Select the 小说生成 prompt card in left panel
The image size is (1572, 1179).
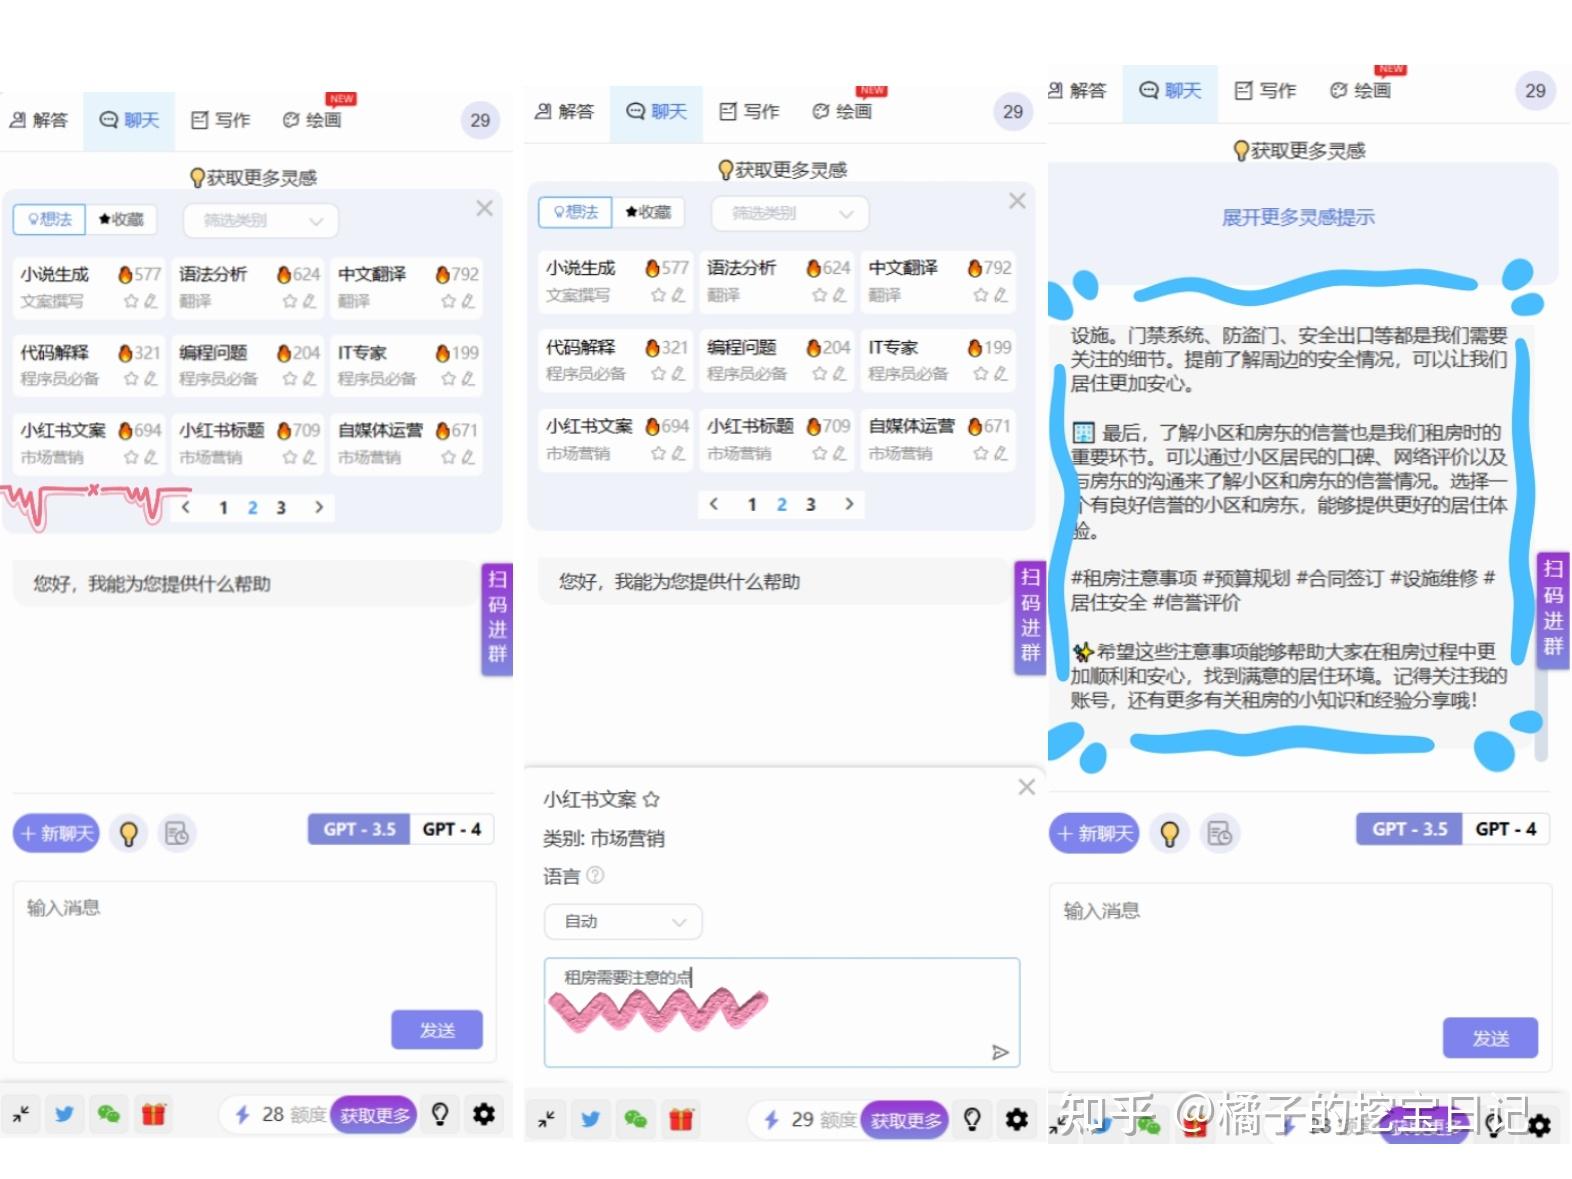(89, 286)
